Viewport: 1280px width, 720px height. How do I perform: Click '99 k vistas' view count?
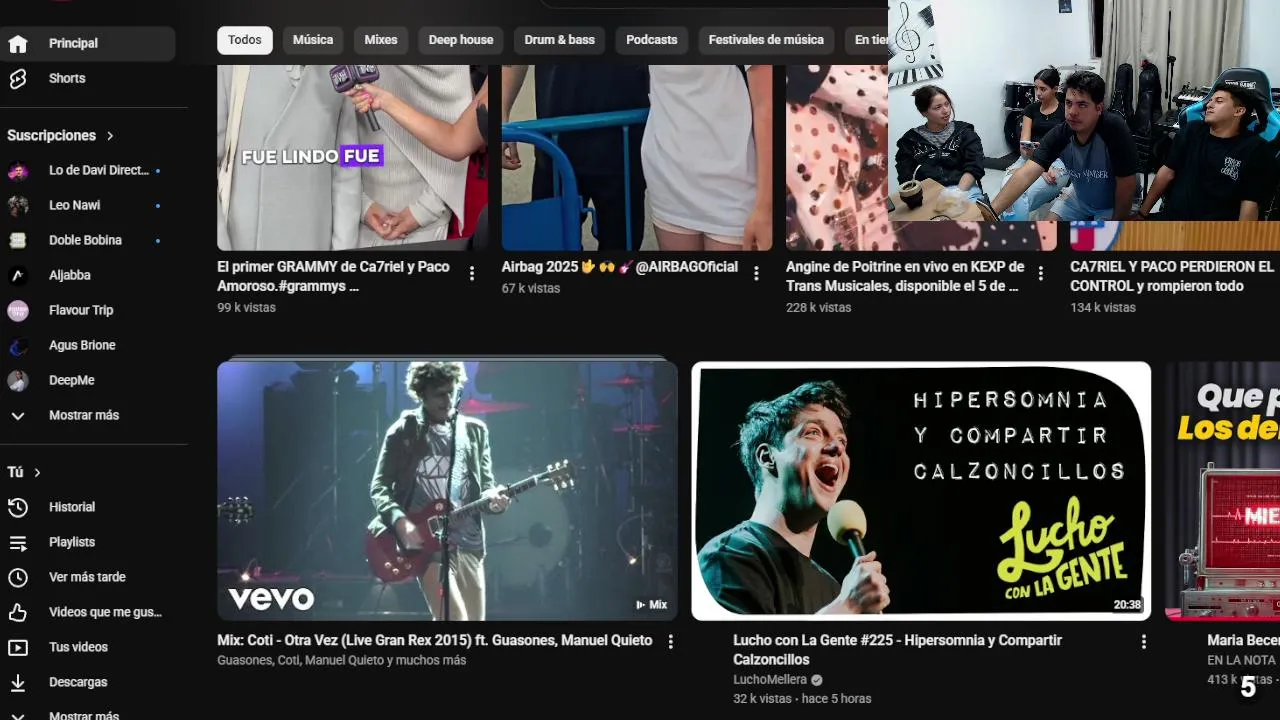pos(246,308)
